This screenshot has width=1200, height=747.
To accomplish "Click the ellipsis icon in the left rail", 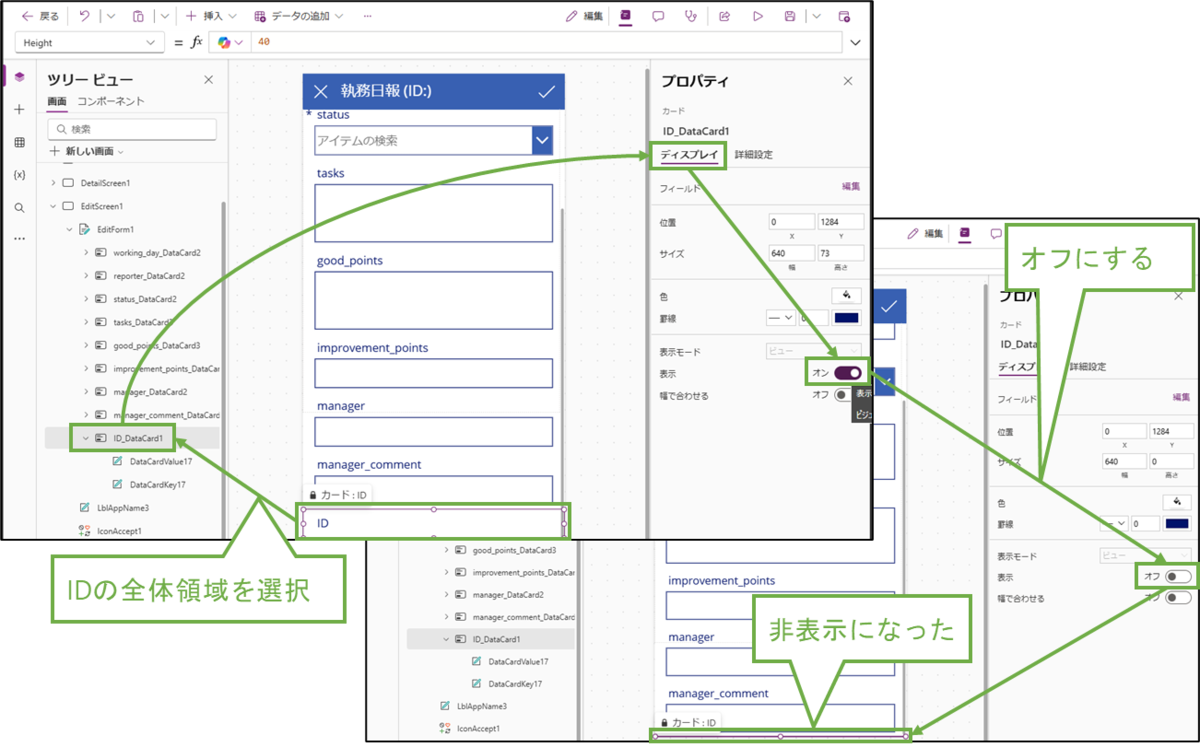I will [19, 239].
